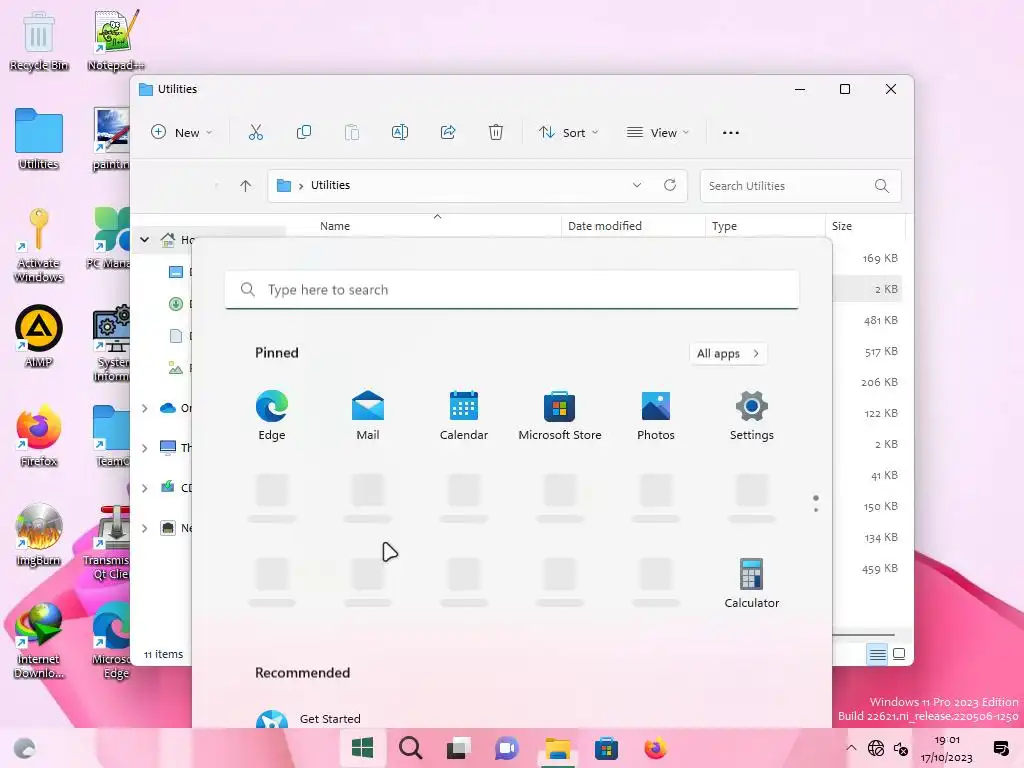
Task: Select the Utilities folder on desktop
Action: 39,139
